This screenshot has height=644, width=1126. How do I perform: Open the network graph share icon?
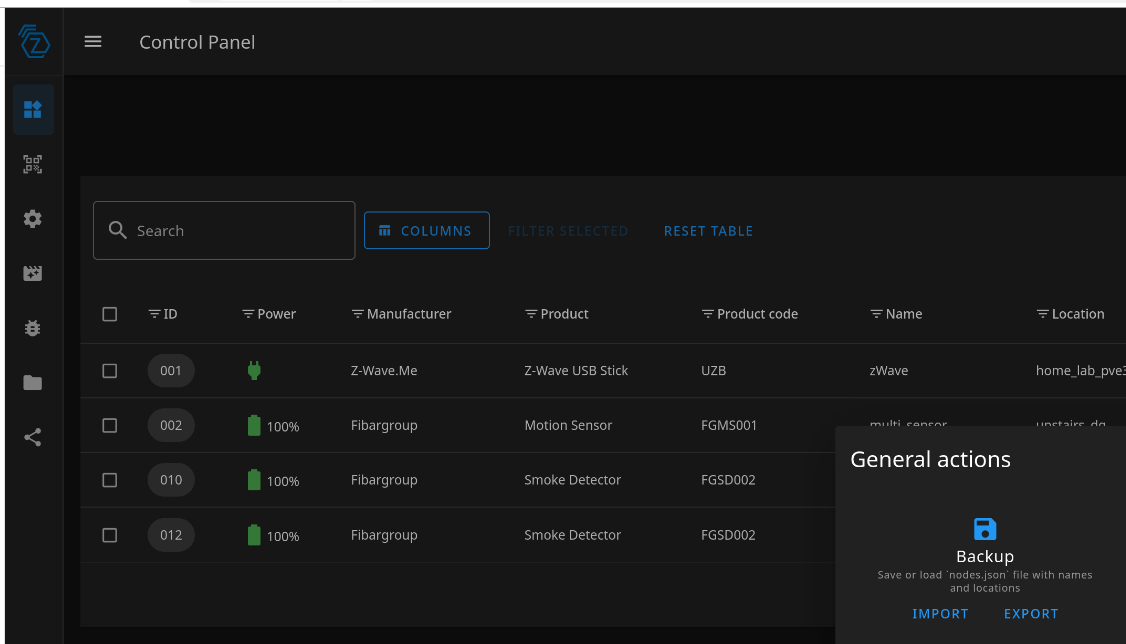33,437
